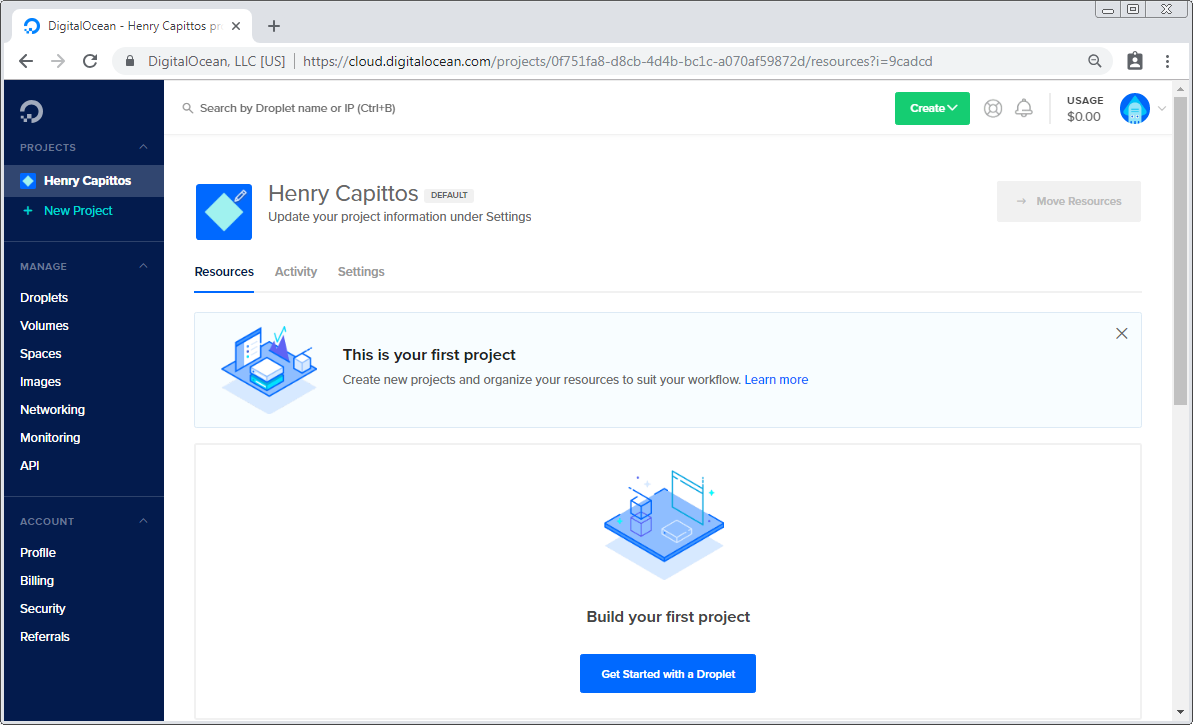The height and width of the screenshot is (725, 1193).
Task: Click the search magnifier icon
Action: [188, 108]
